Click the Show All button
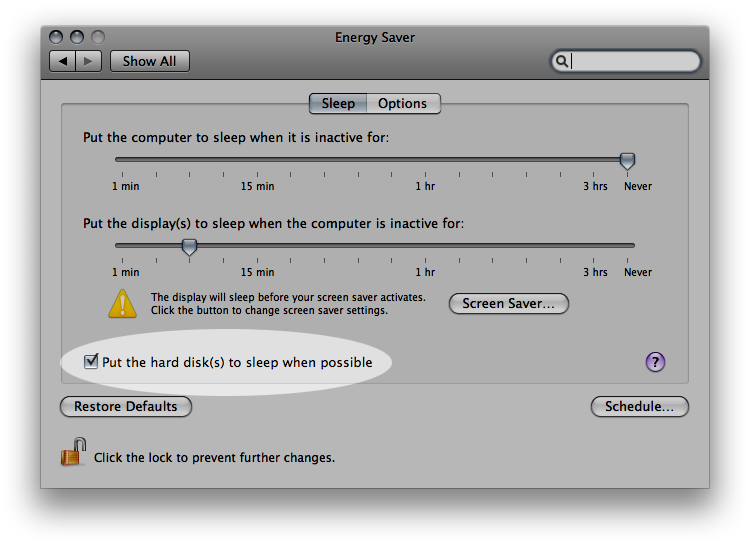The image size is (750, 544). tap(150, 61)
